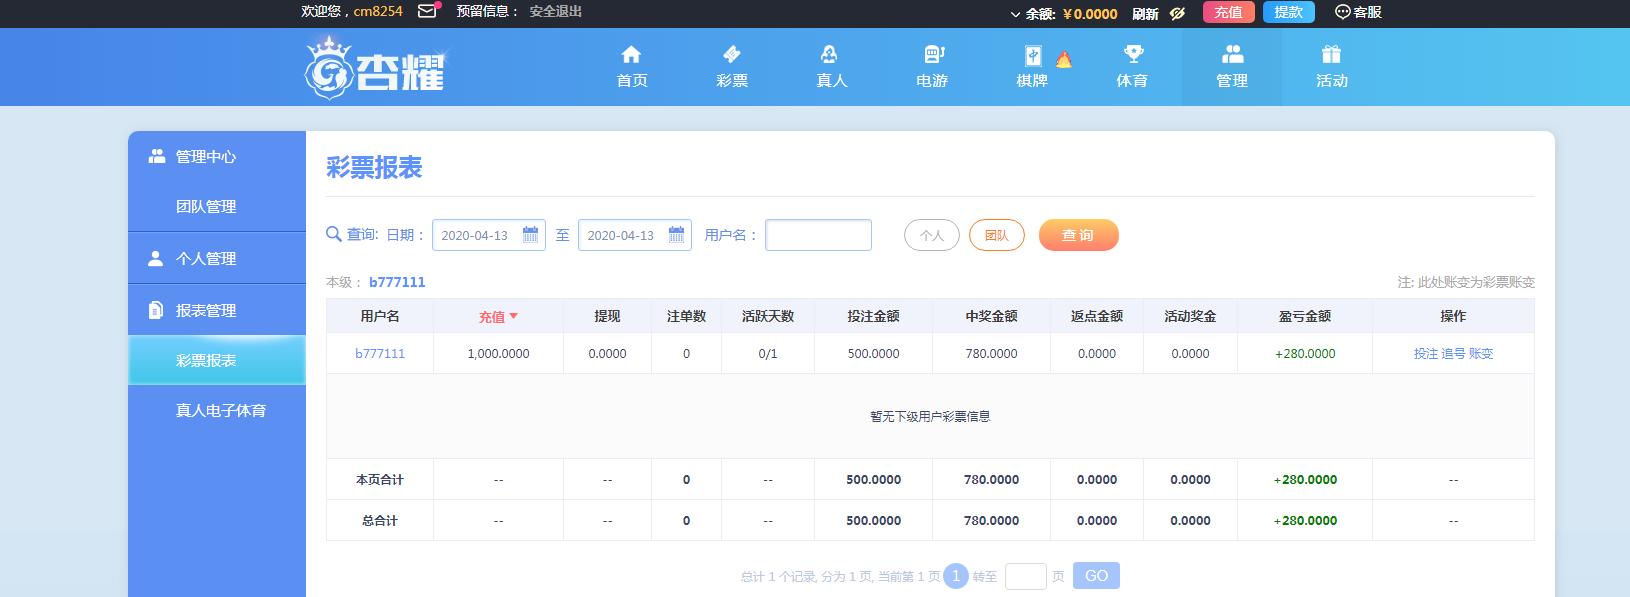Open the mail envelope icon
The width and height of the screenshot is (1630, 597).
(427, 12)
